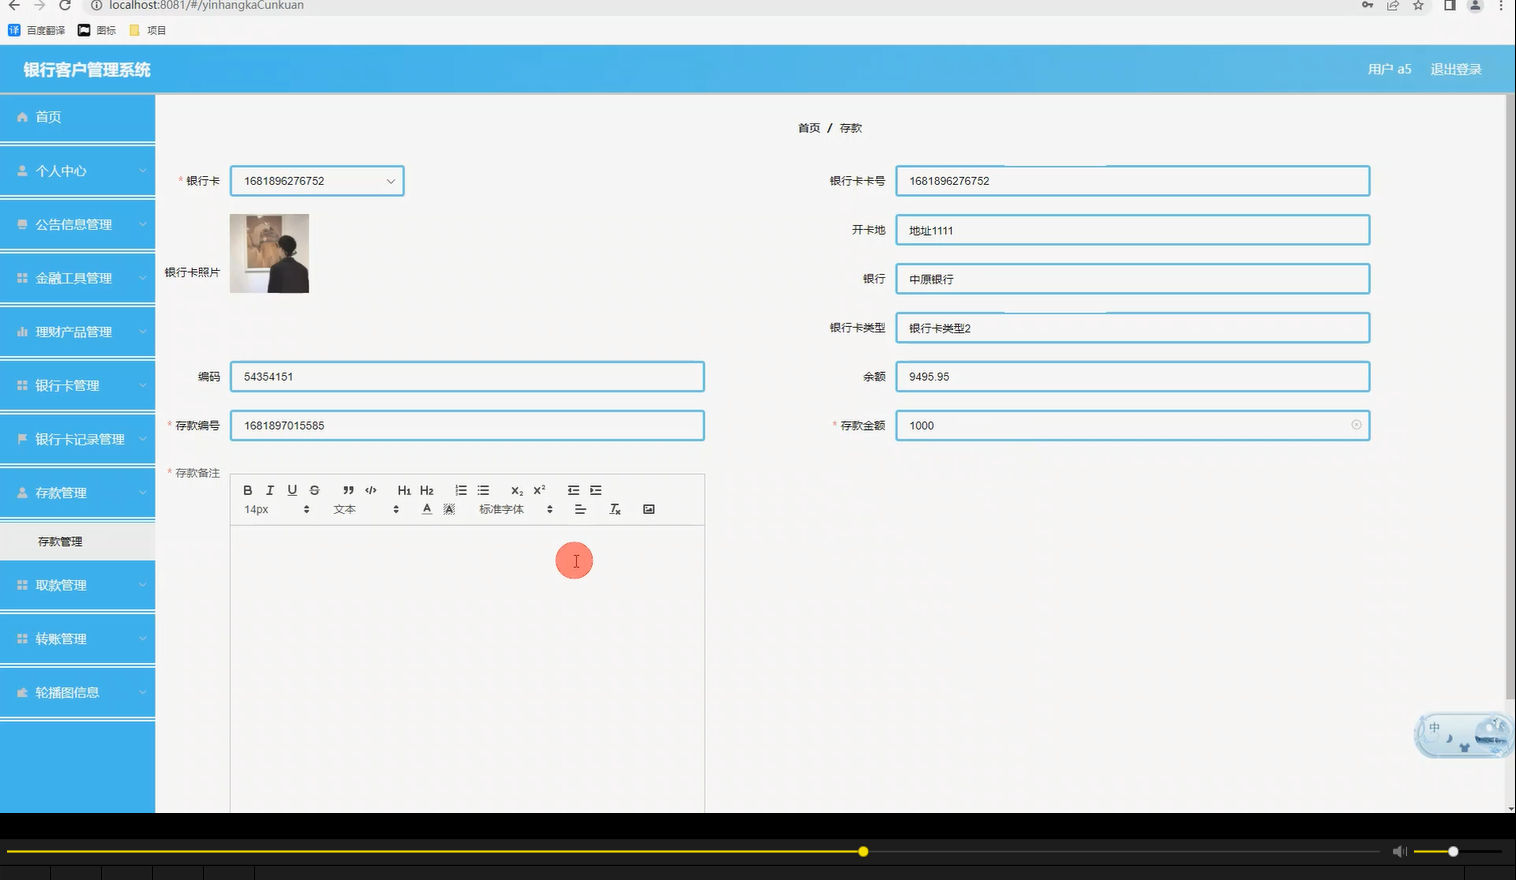Insert ordered numbered list

tap(461, 490)
